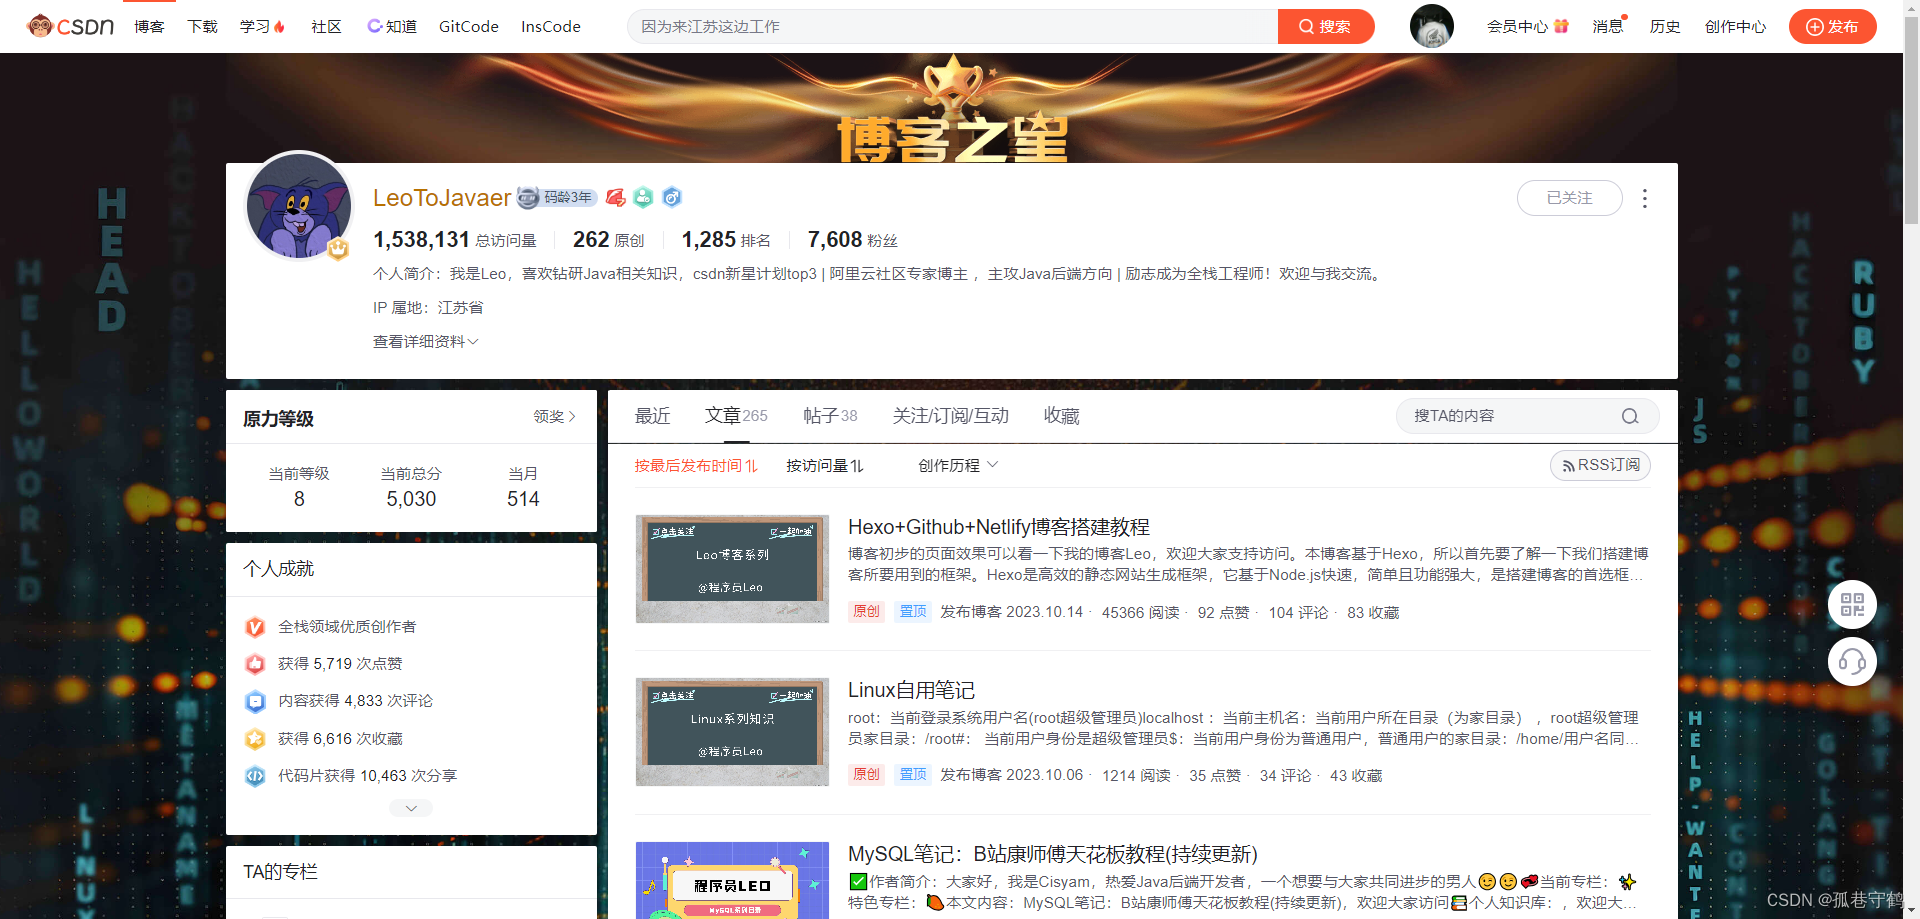The height and width of the screenshot is (919, 1920).
Task: Switch to the 帖子 38 tab
Action: click(x=830, y=416)
